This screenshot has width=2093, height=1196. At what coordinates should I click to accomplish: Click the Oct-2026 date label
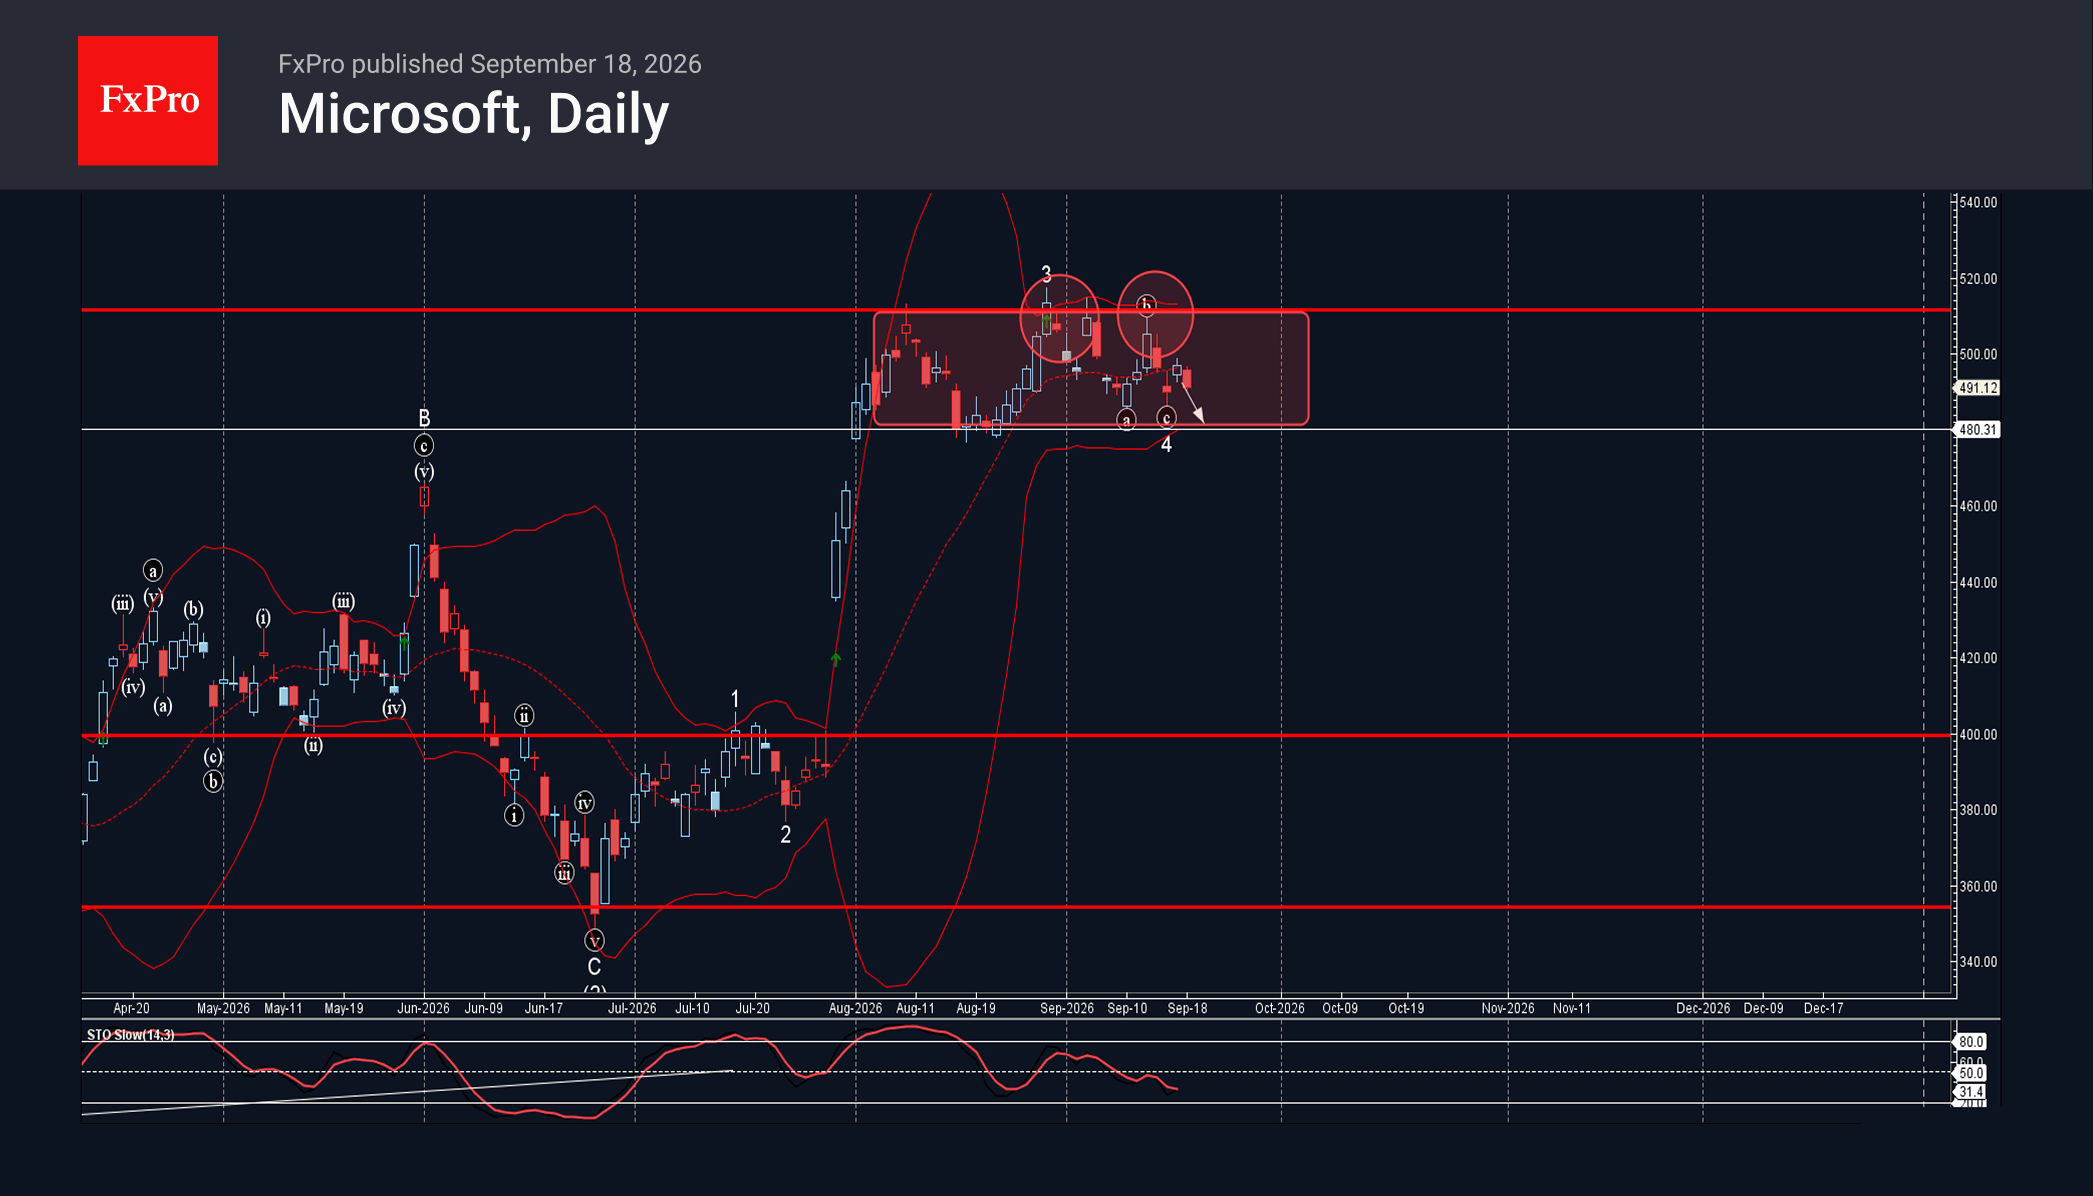[1280, 1009]
